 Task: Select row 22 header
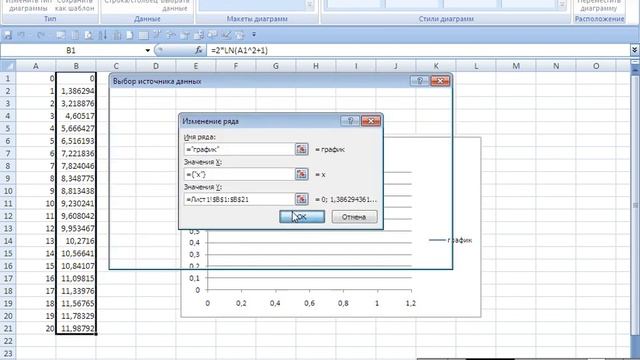[x=8, y=341]
